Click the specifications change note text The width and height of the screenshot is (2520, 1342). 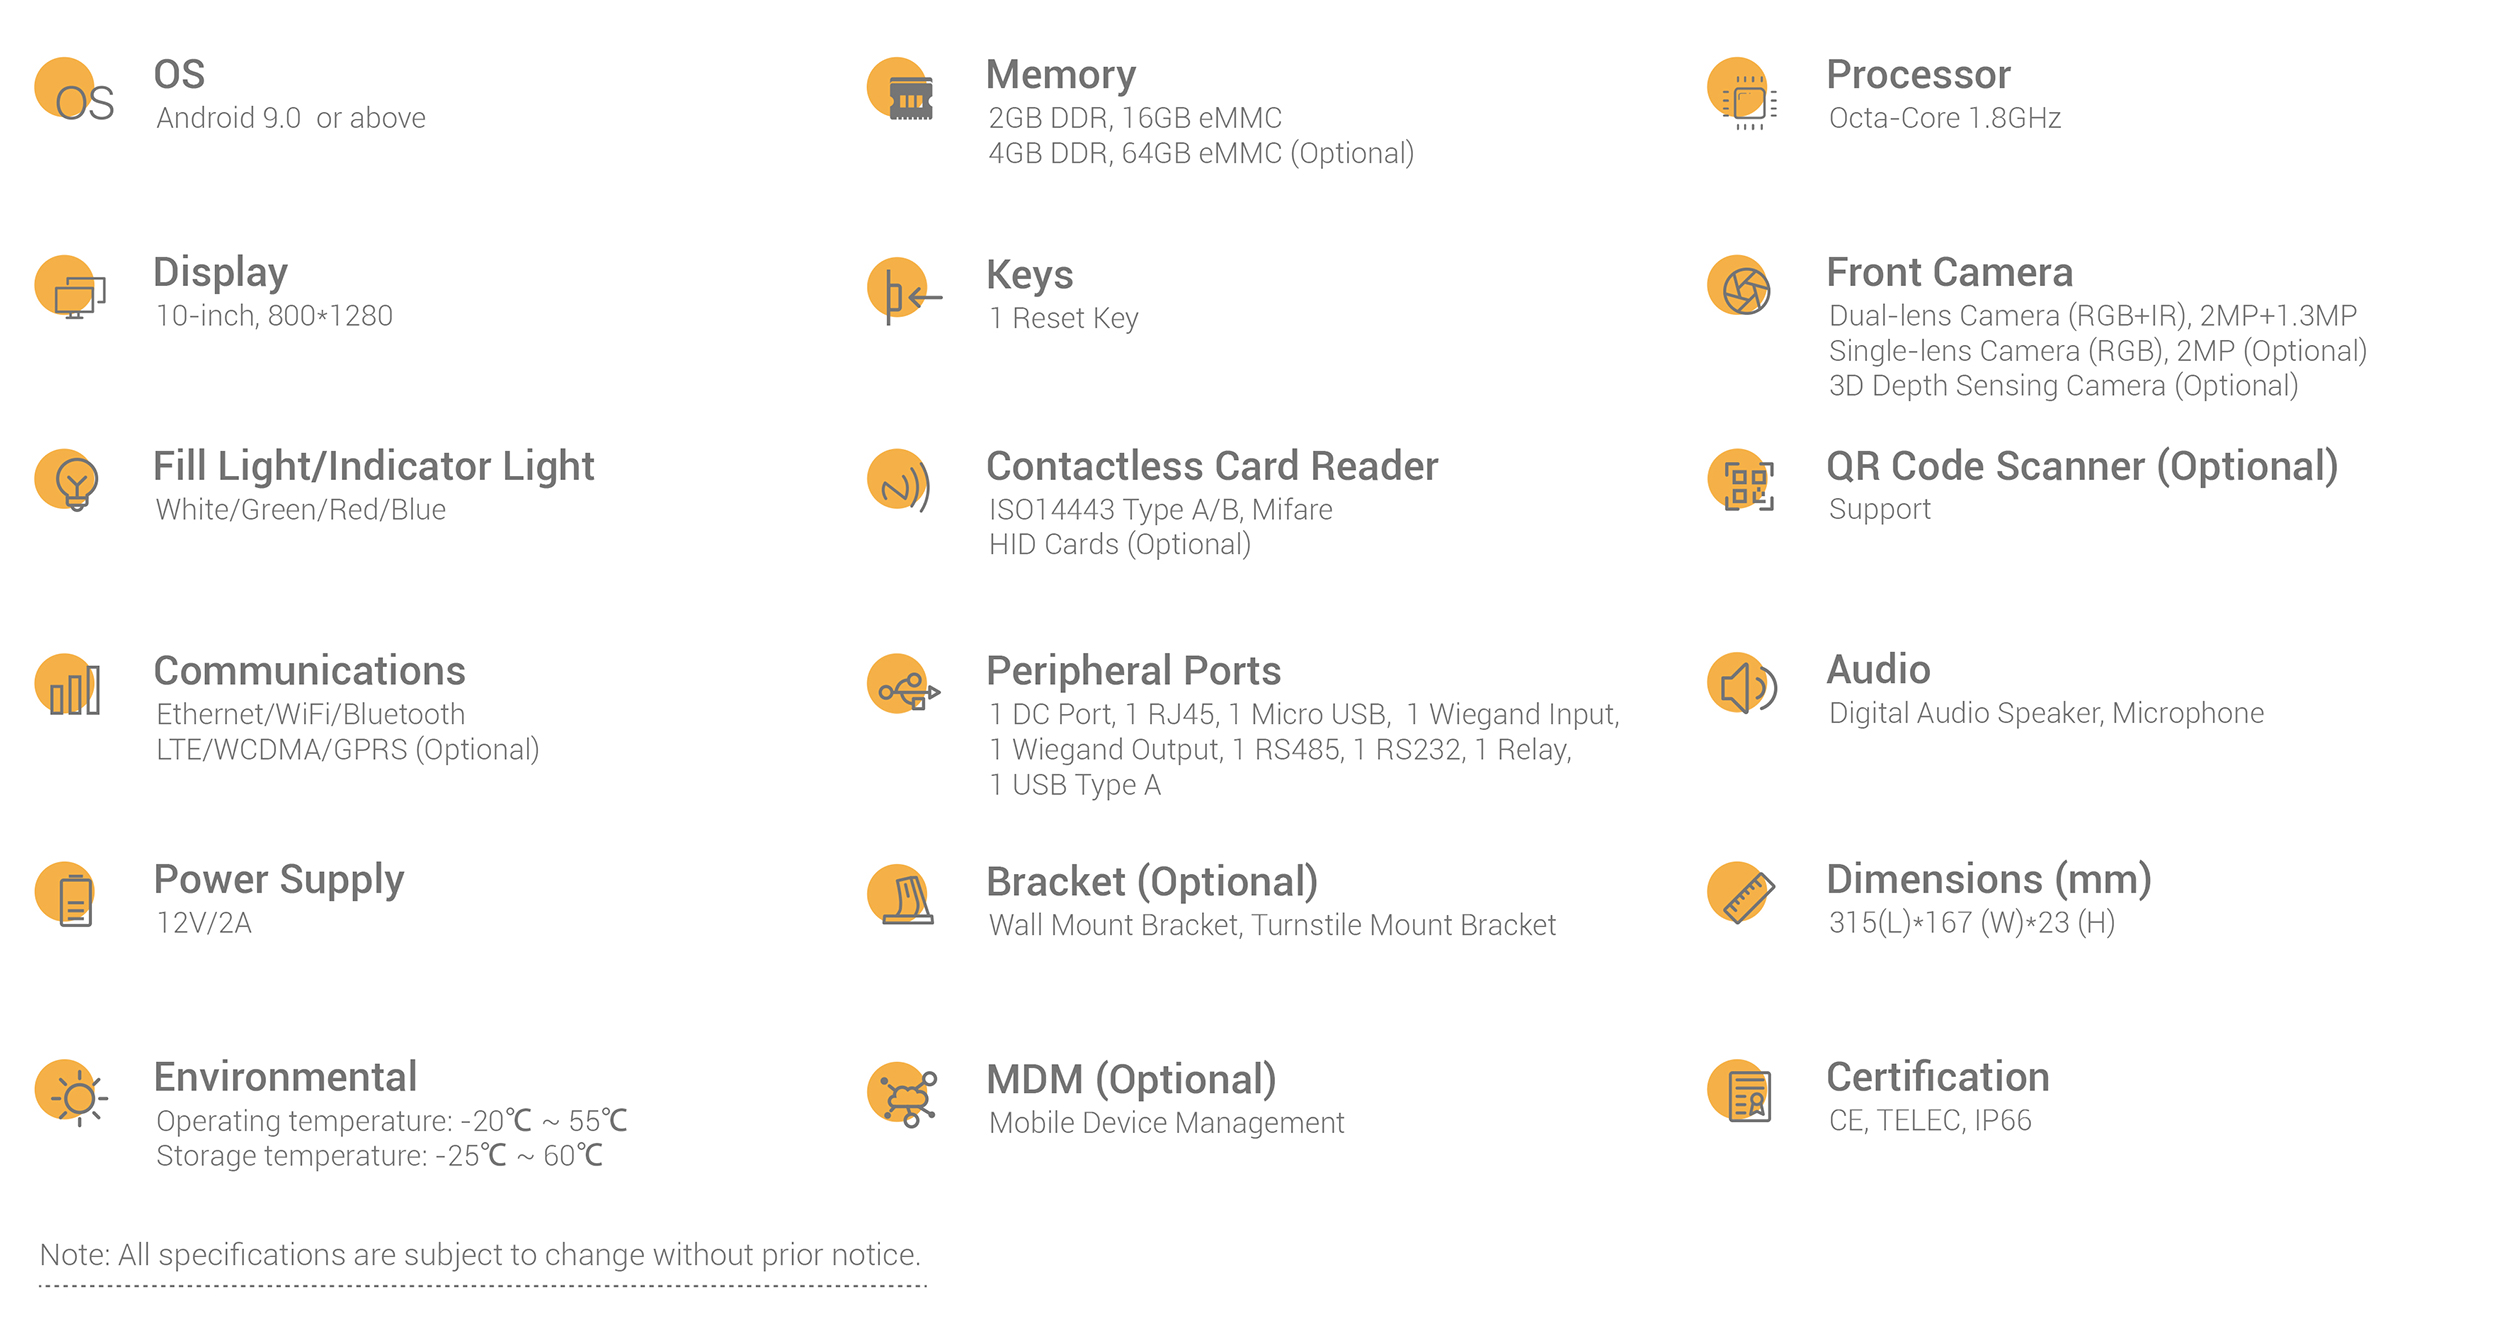tap(480, 1255)
